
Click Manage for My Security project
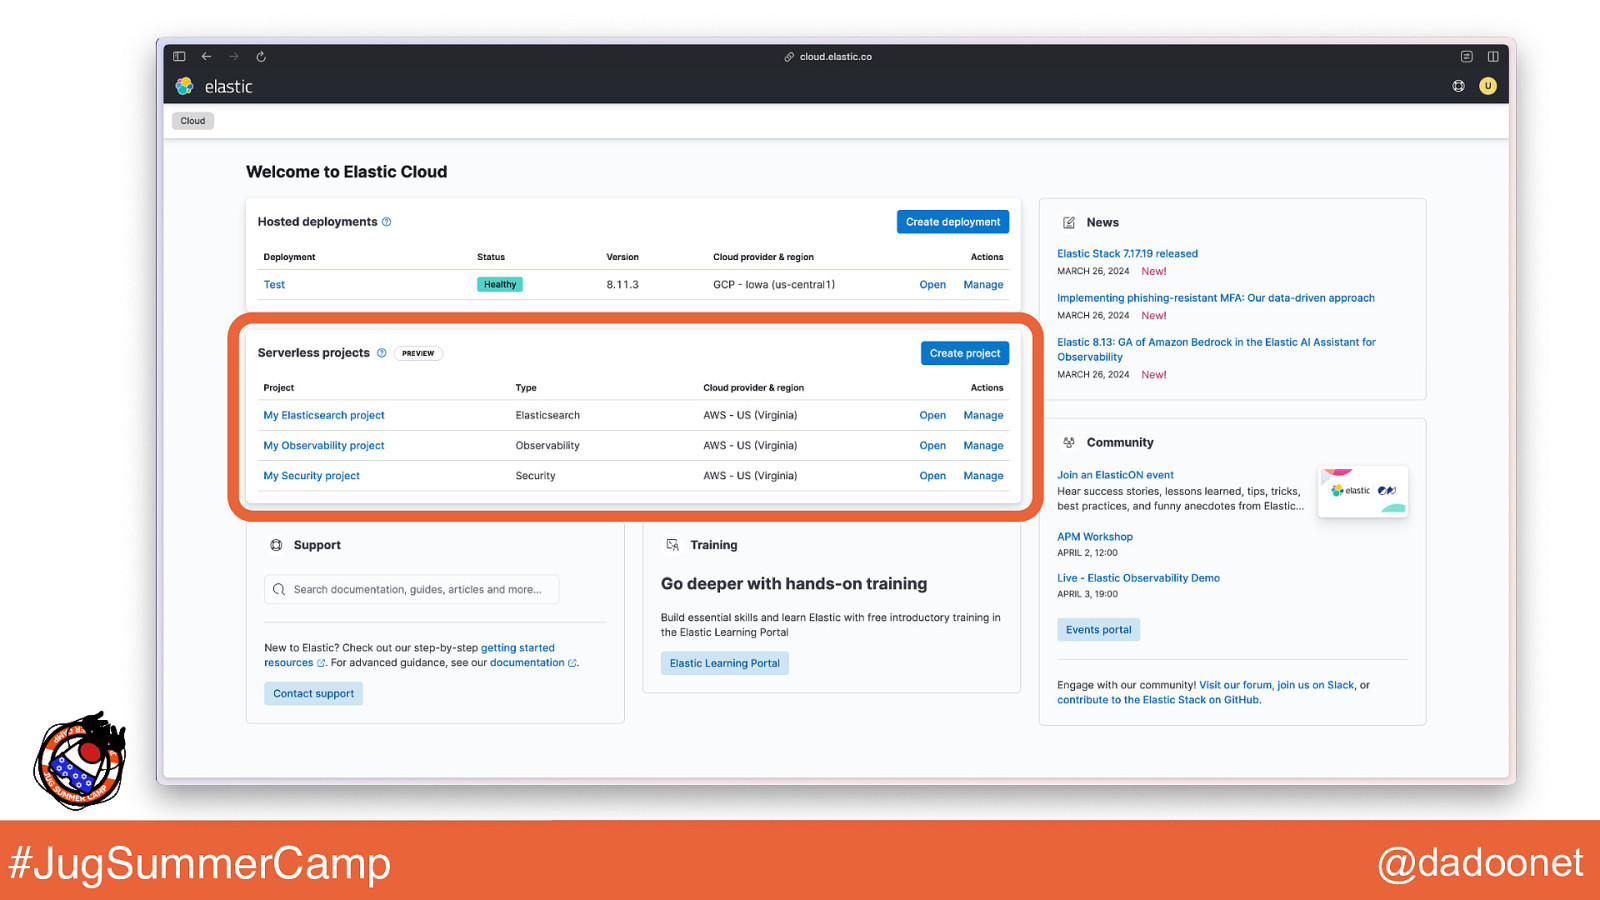click(x=983, y=476)
